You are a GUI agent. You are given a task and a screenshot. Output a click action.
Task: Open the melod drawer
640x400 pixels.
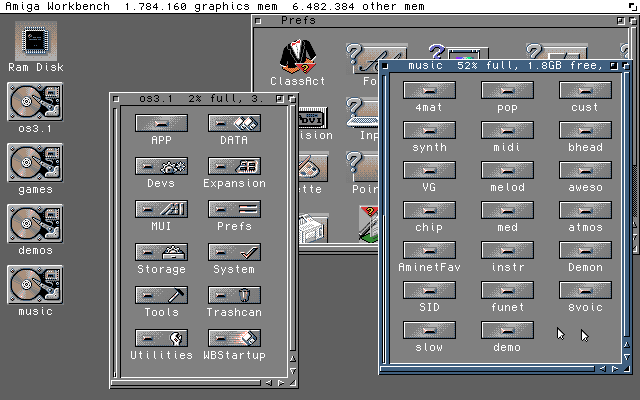[507, 170]
